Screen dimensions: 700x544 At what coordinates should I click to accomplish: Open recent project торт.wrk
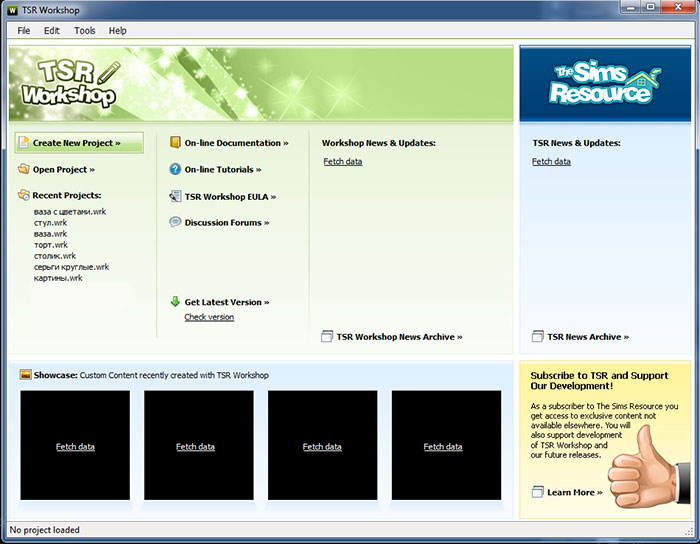(x=50, y=245)
